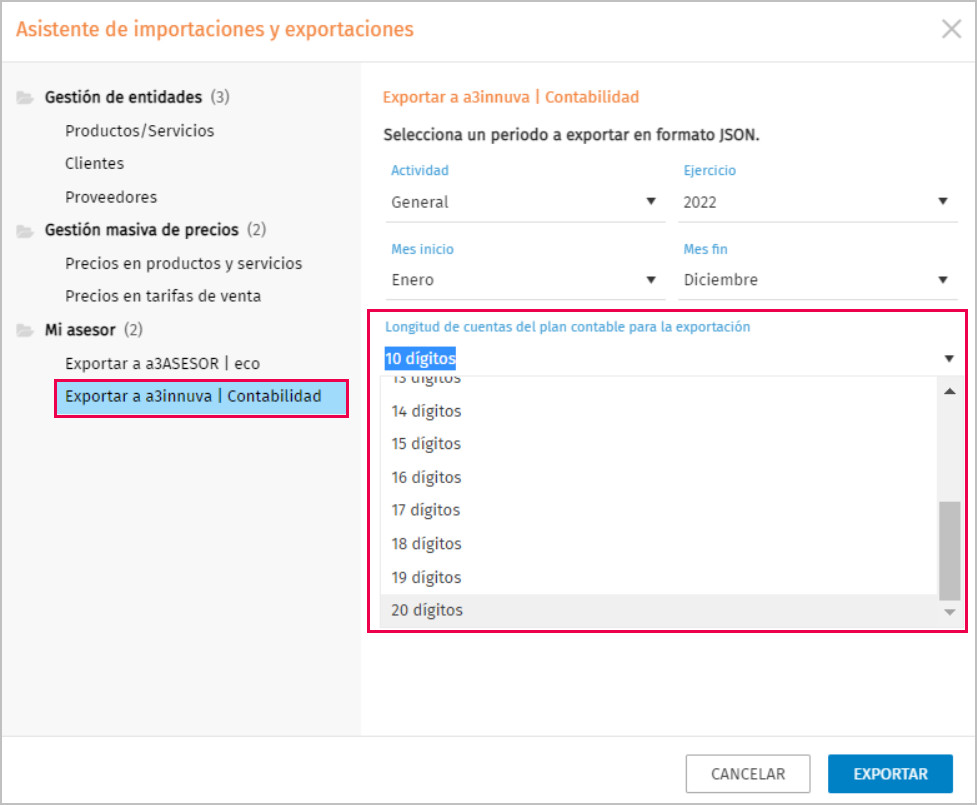Collapse the account length dropdown arrow
This screenshot has width=977, height=805.
pos(948,359)
